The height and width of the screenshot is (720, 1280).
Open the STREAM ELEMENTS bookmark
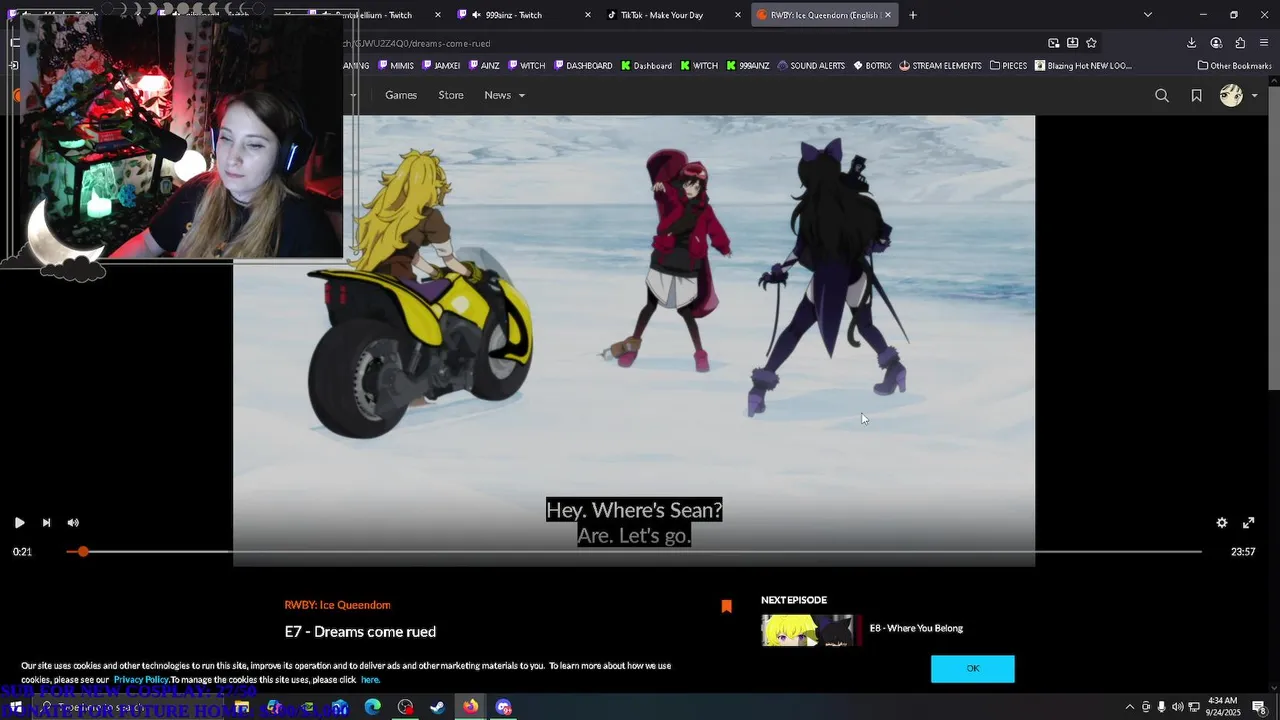(940, 66)
